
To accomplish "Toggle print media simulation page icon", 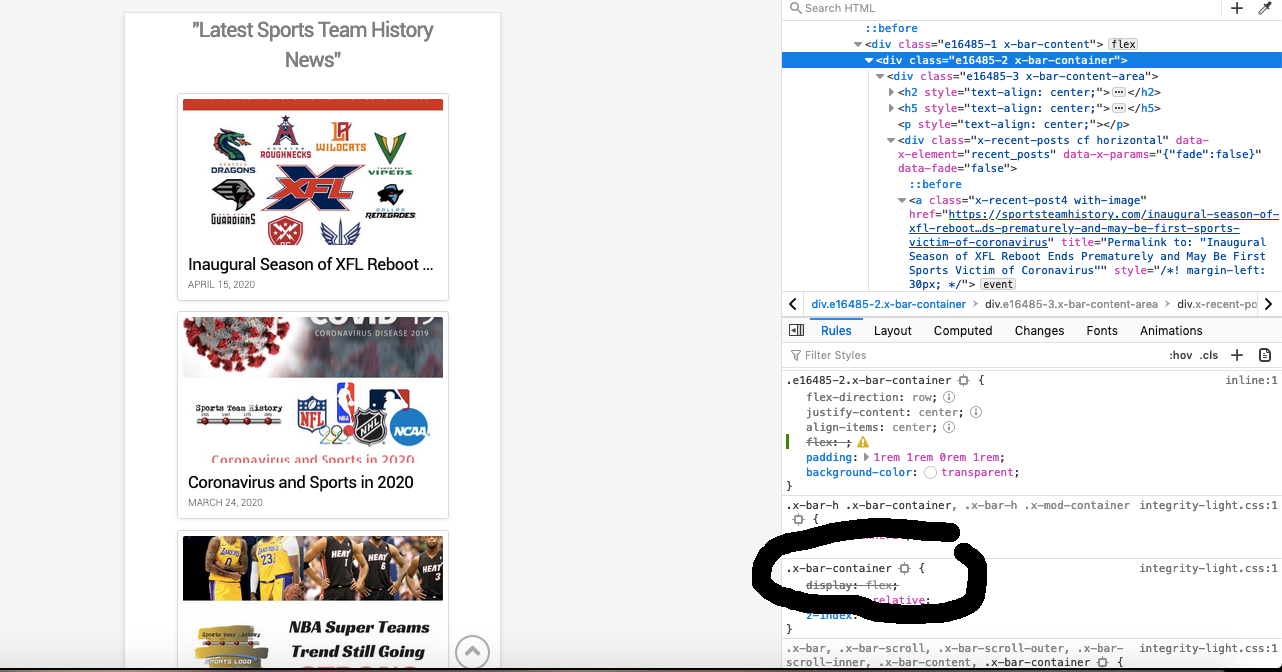I will point(1265,355).
